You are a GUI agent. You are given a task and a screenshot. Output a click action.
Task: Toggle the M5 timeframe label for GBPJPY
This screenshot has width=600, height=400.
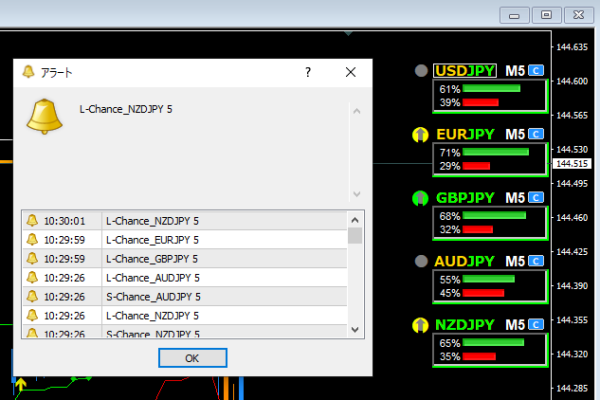point(514,198)
